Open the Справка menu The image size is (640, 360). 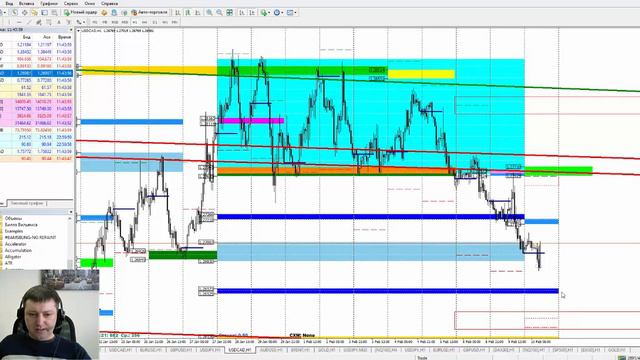(109, 4)
